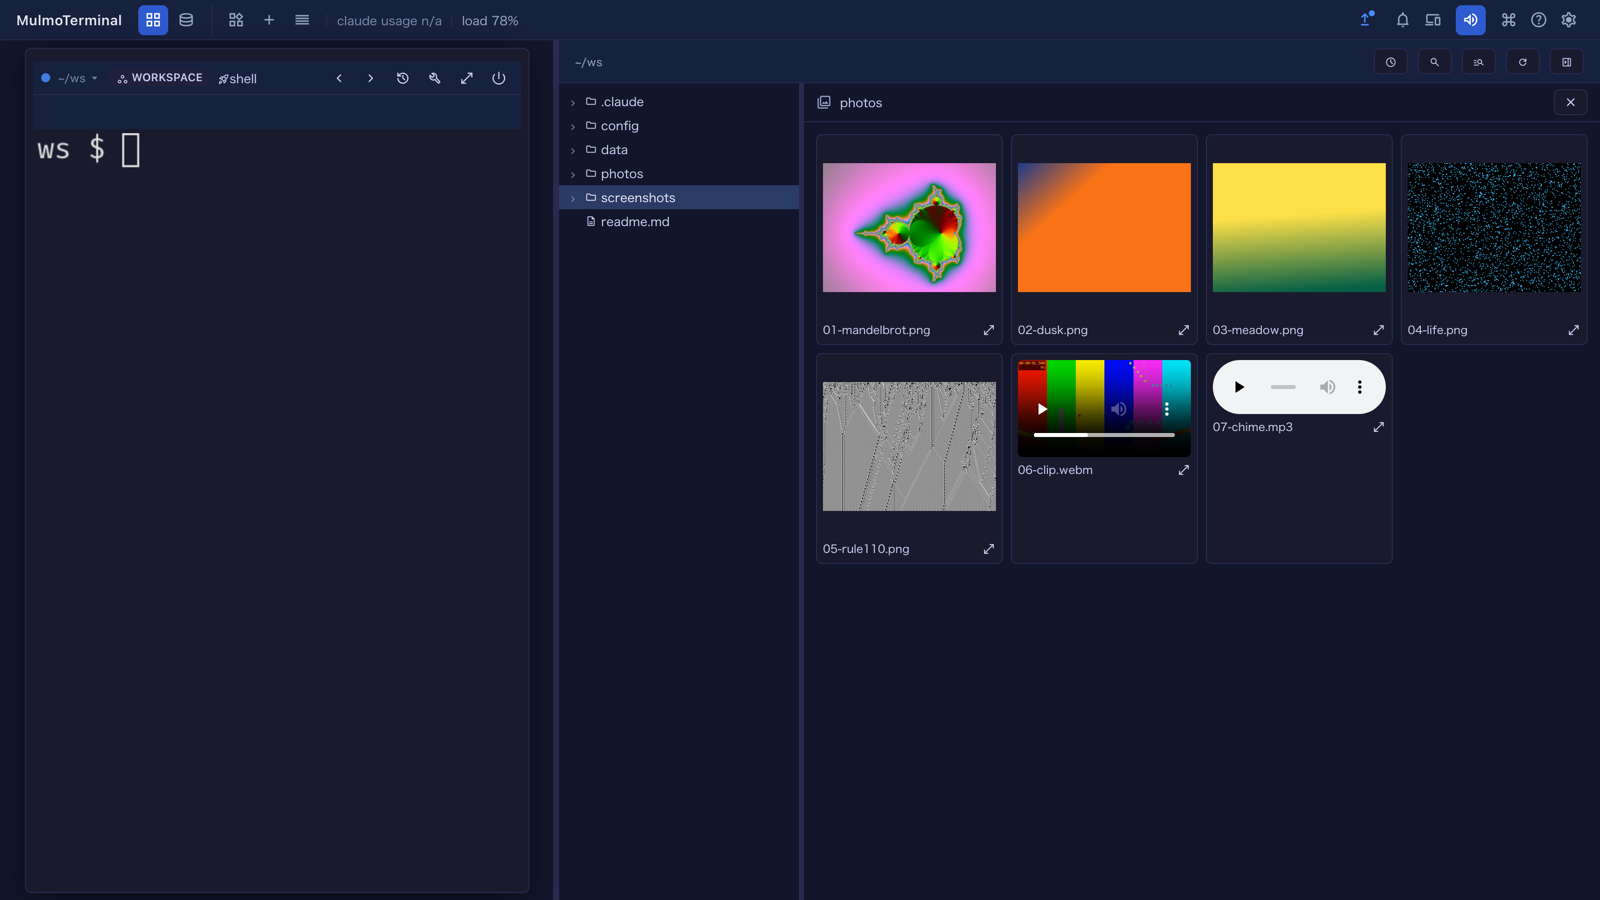Viewport: 1600px width, 900px height.
Task: Open the command key shortcuts icon
Action: point(1508,20)
